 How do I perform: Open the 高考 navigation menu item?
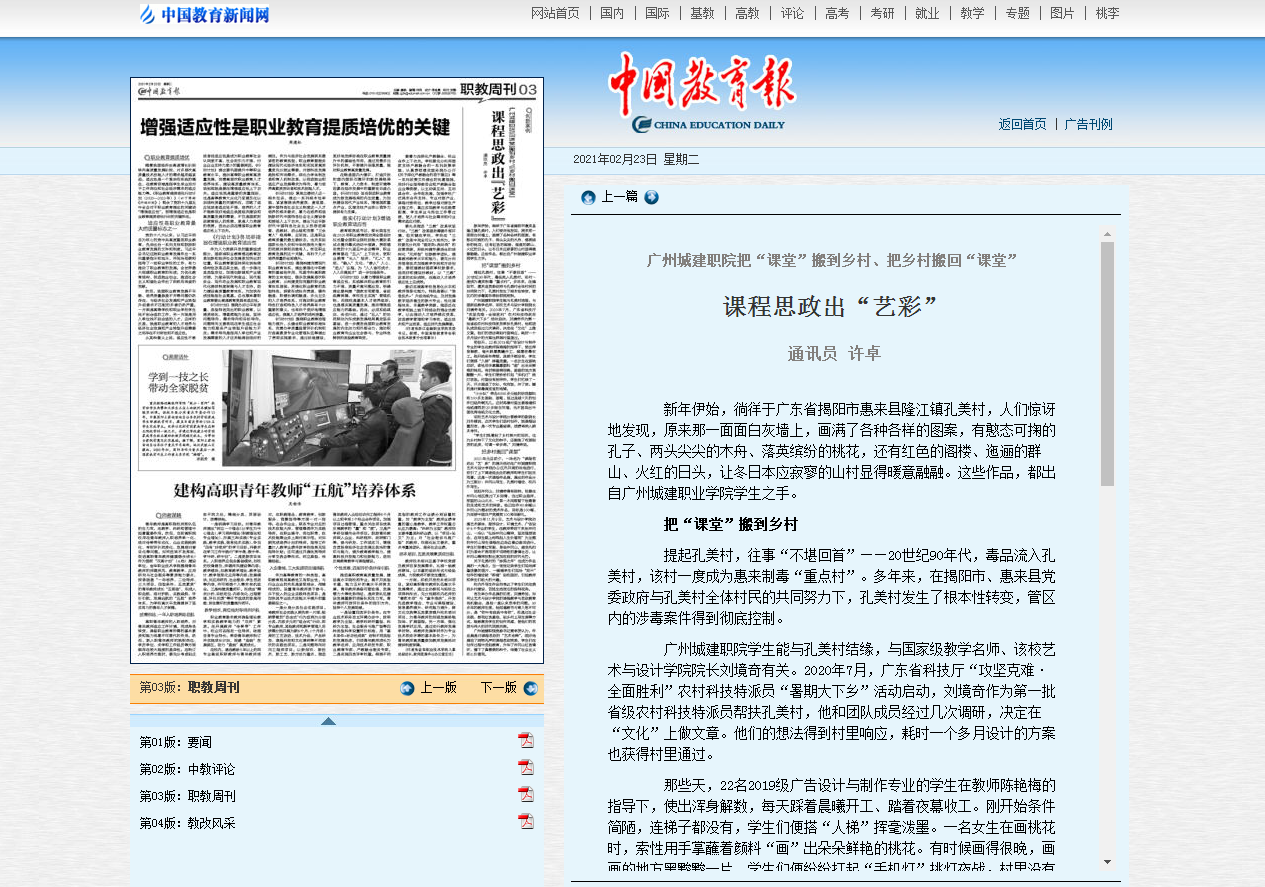pyautogui.click(x=837, y=13)
